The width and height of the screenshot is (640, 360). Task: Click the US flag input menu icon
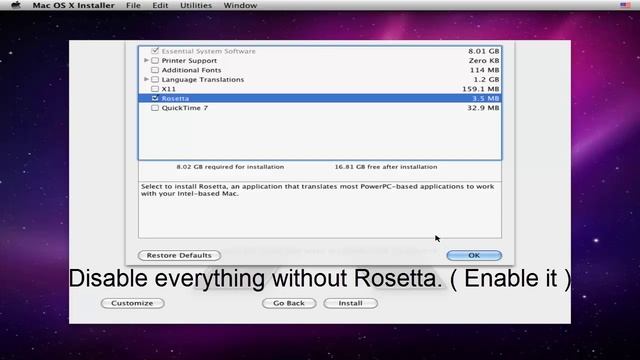coord(625,5)
